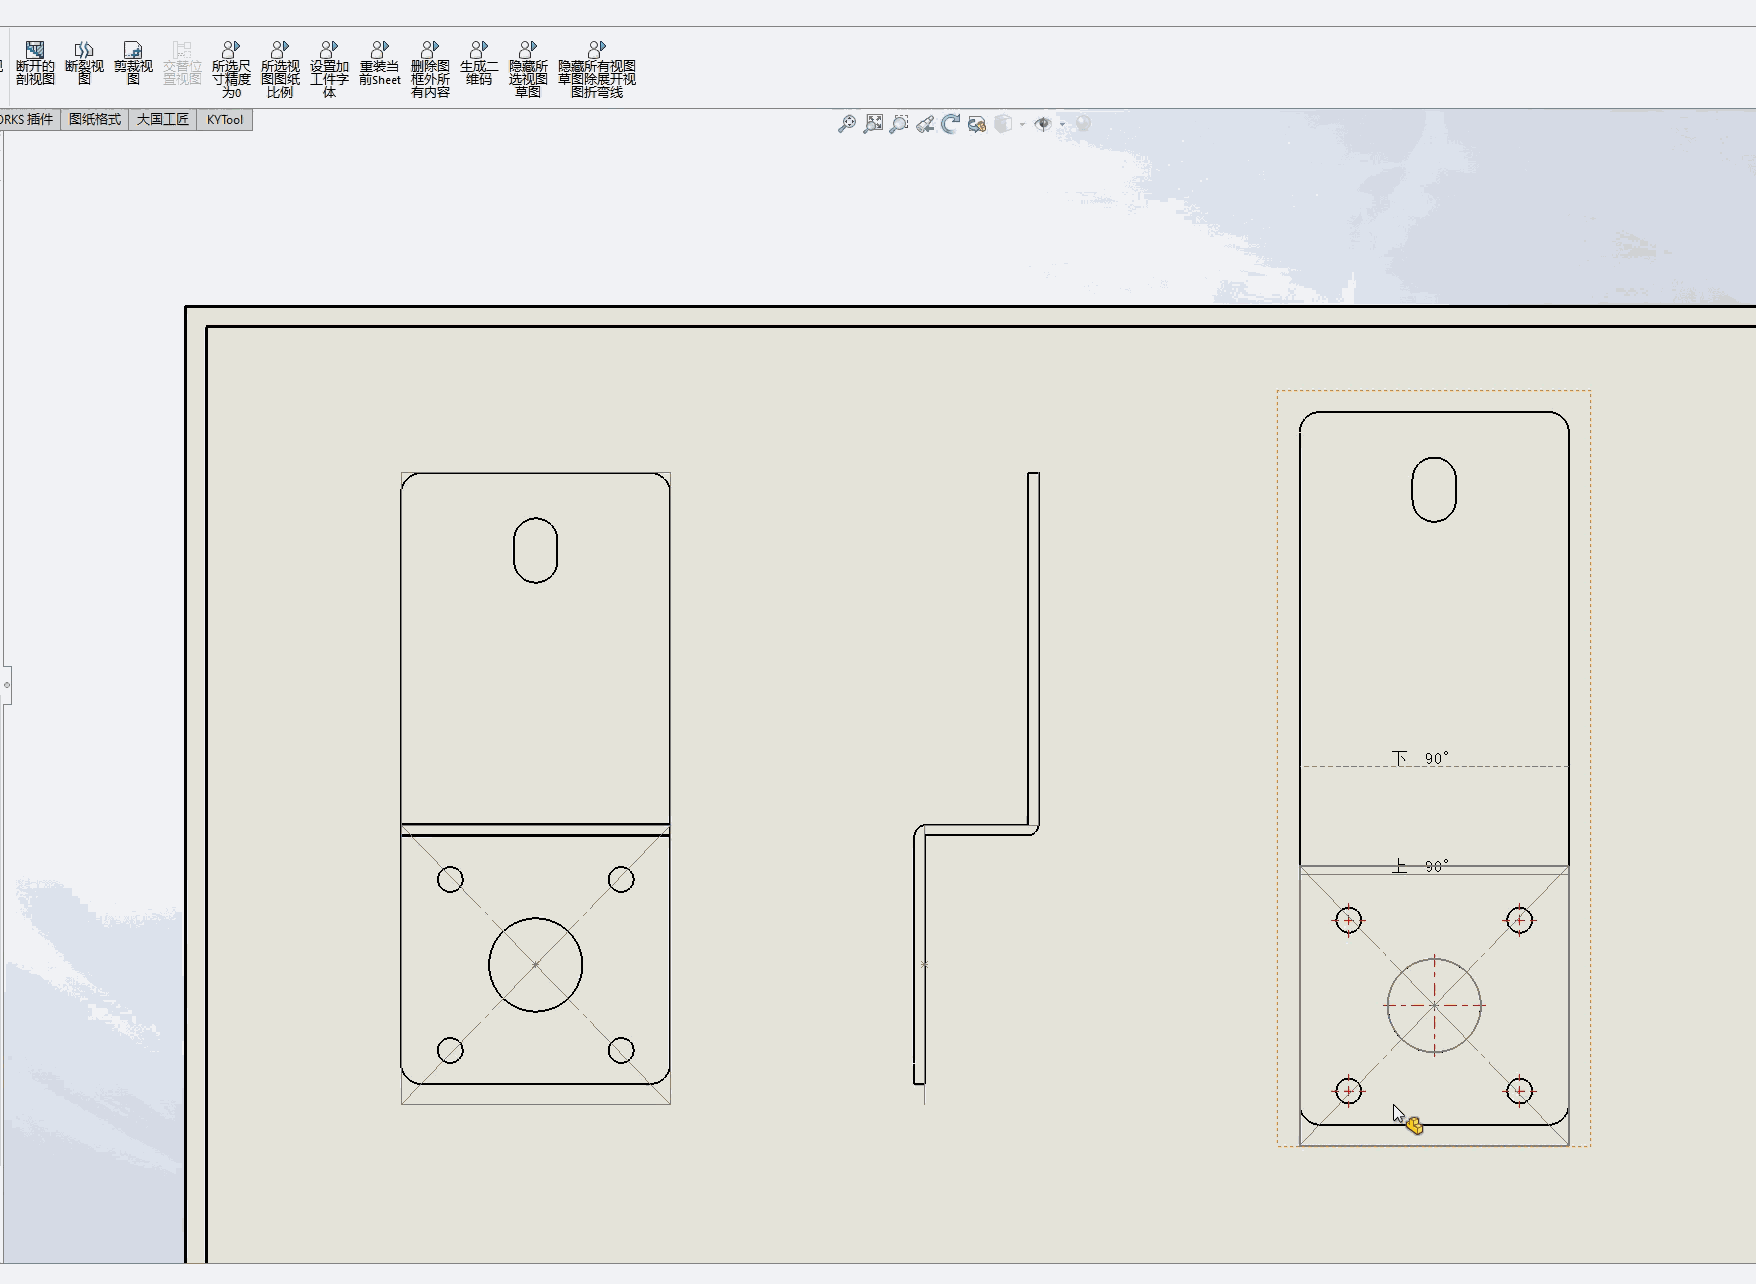
Task: Select the large center circle in flat pattern
Action: pos(1434,1005)
